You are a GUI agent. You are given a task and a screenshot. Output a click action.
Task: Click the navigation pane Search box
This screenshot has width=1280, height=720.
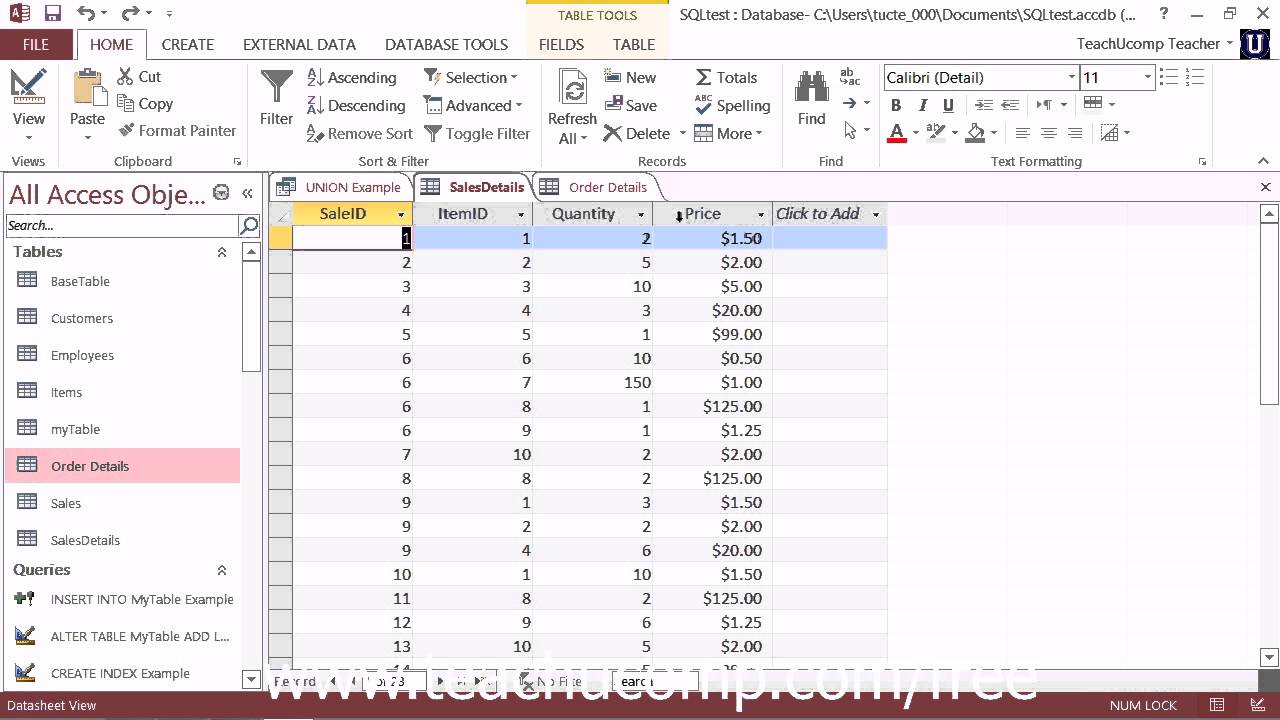pyautogui.click(x=122, y=226)
